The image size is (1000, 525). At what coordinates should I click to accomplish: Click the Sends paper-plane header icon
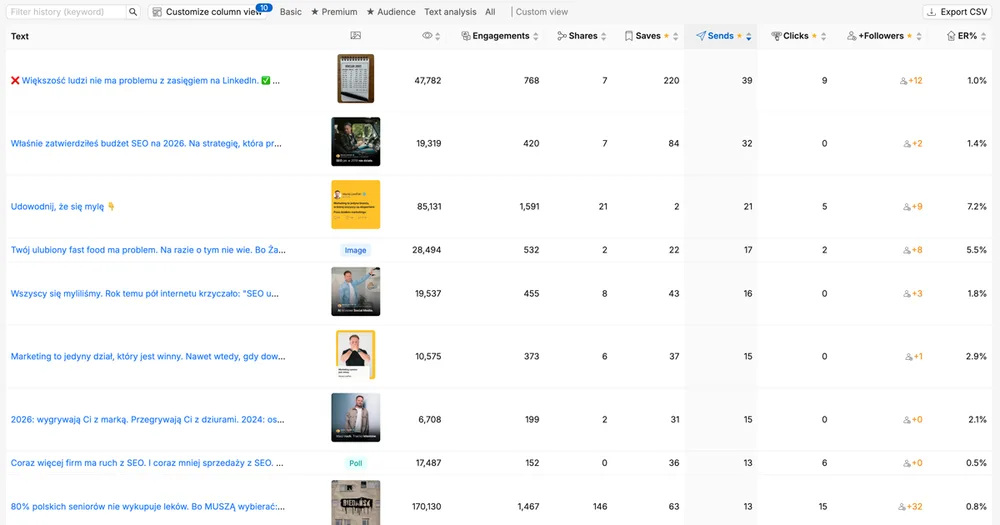click(x=701, y=36)
